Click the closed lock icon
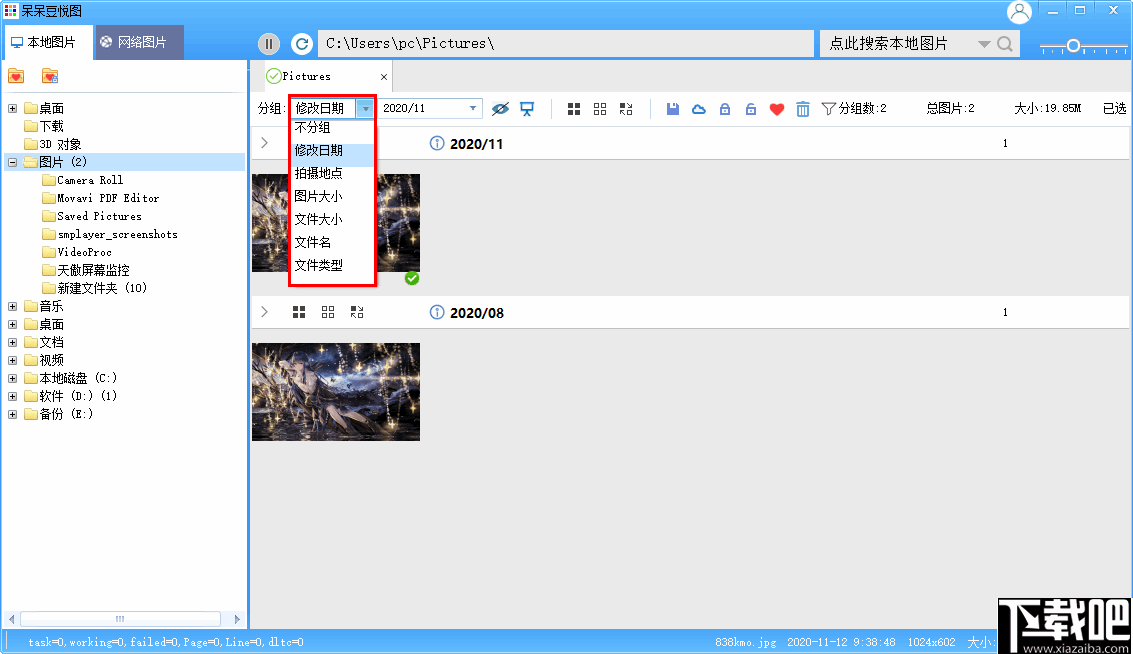1133x654 pixels. 725,109
